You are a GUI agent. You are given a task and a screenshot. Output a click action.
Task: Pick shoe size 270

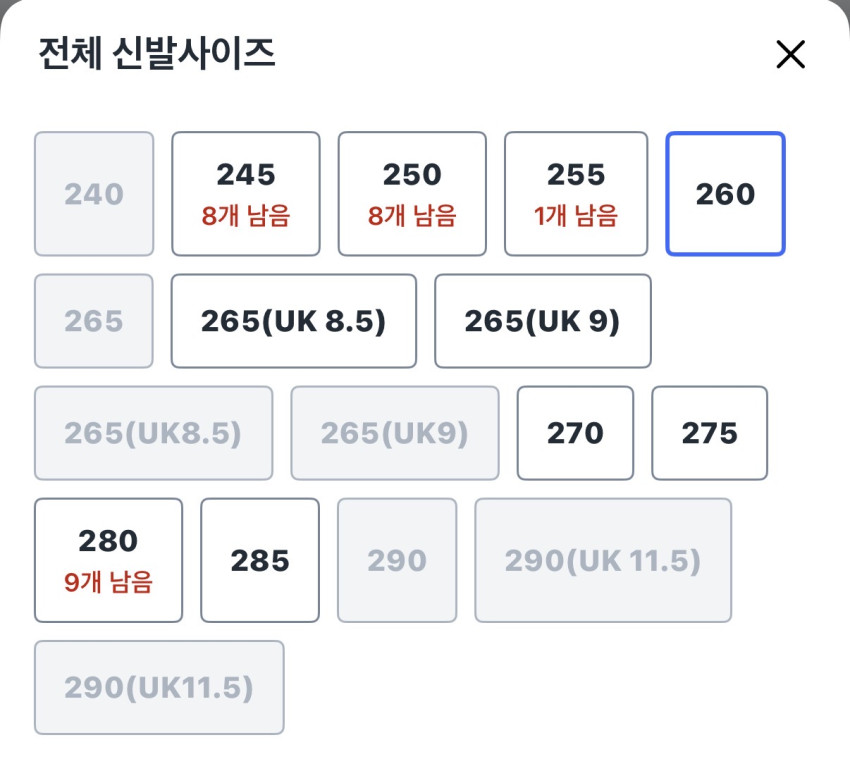pyautogui.click(x=575, y=433)
